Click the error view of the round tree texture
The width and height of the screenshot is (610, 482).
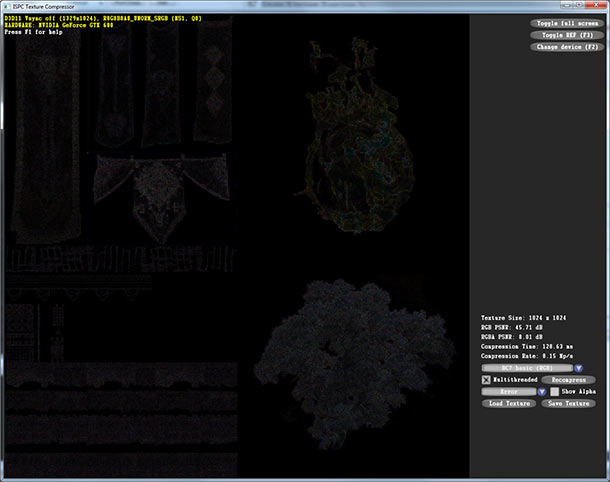click(x=354, y=364)
